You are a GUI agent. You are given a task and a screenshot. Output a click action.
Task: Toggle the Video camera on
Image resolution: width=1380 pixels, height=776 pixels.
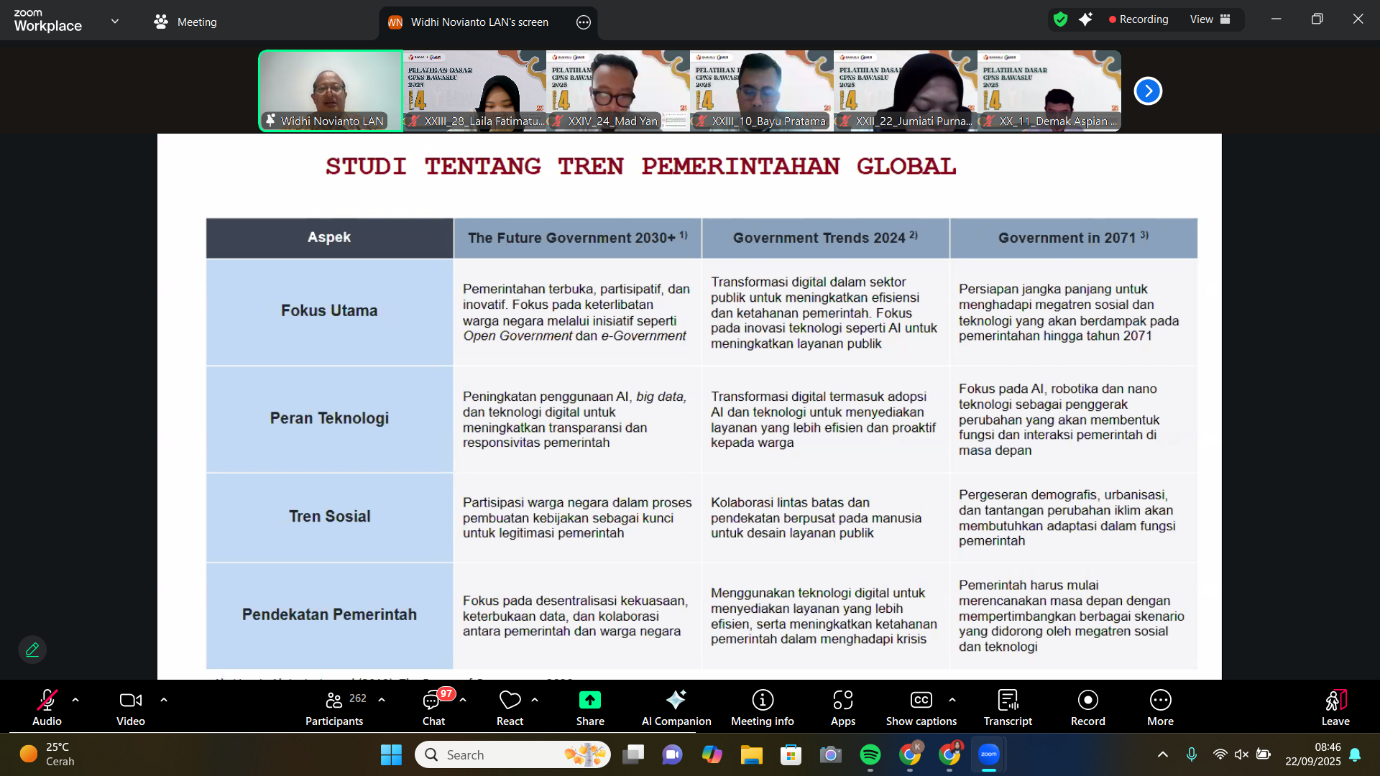click(x=130, y=707)
